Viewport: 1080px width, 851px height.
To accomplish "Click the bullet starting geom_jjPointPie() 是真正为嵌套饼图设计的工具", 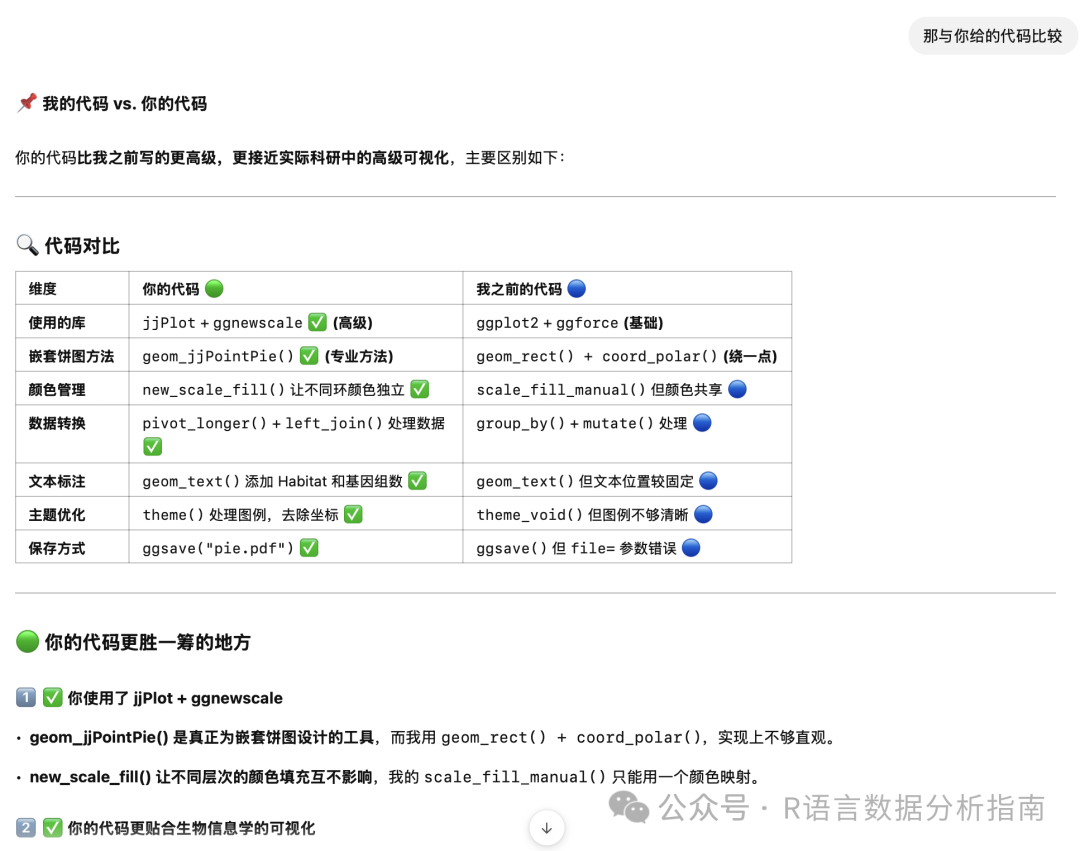I will tap(434, 737).
